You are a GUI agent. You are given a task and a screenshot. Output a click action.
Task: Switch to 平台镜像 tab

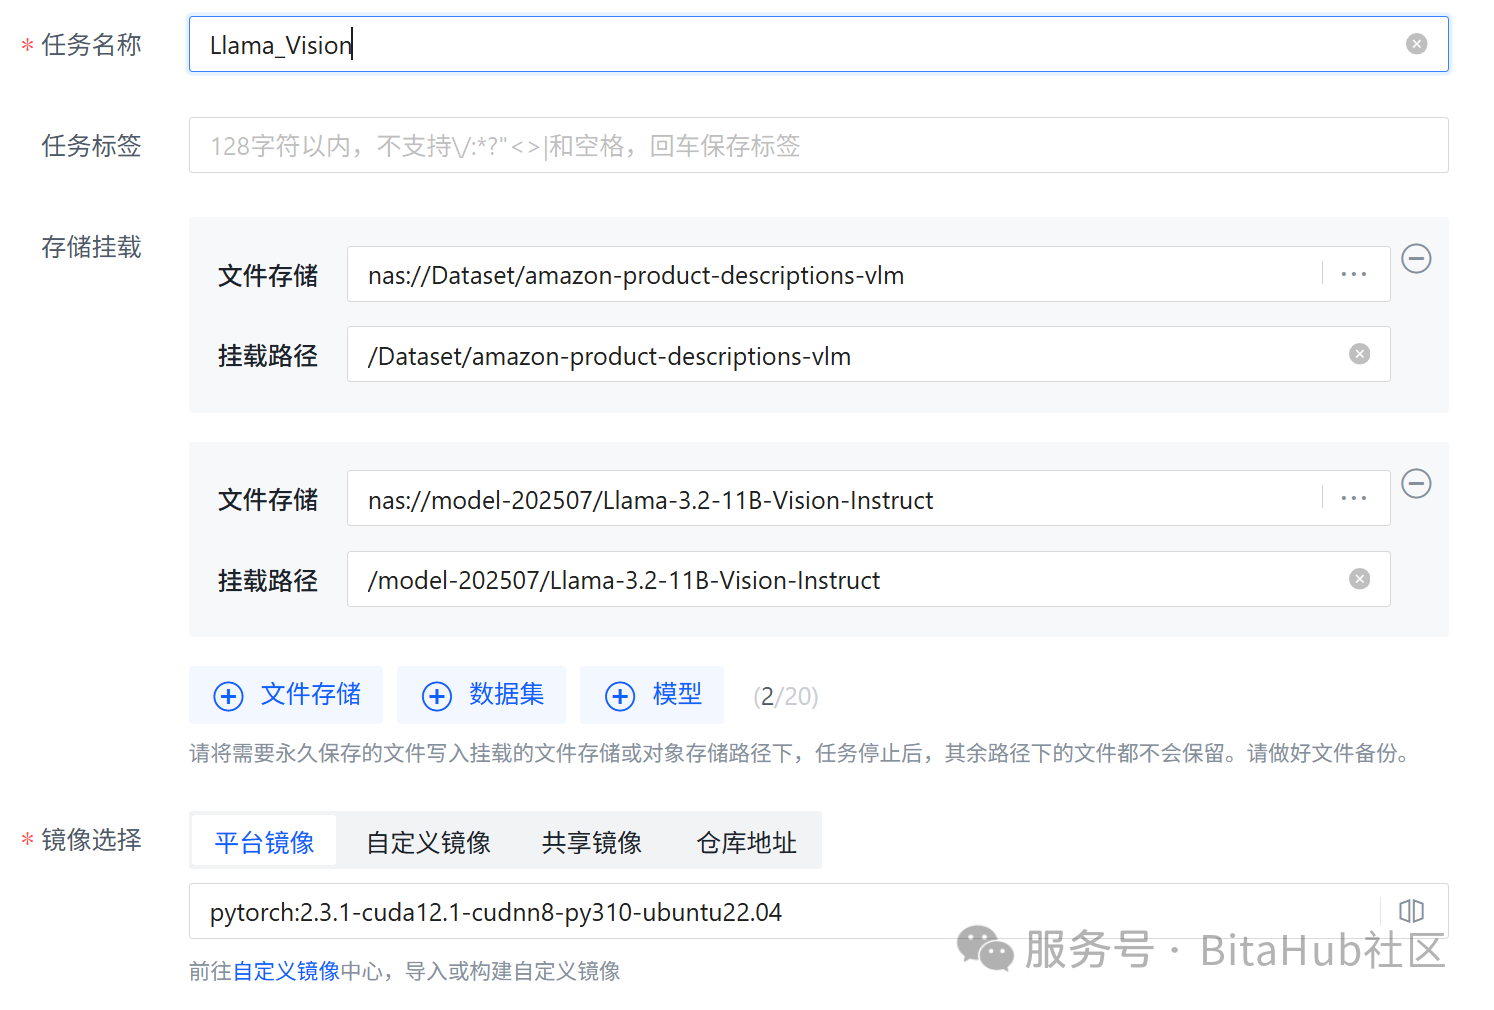264,842
